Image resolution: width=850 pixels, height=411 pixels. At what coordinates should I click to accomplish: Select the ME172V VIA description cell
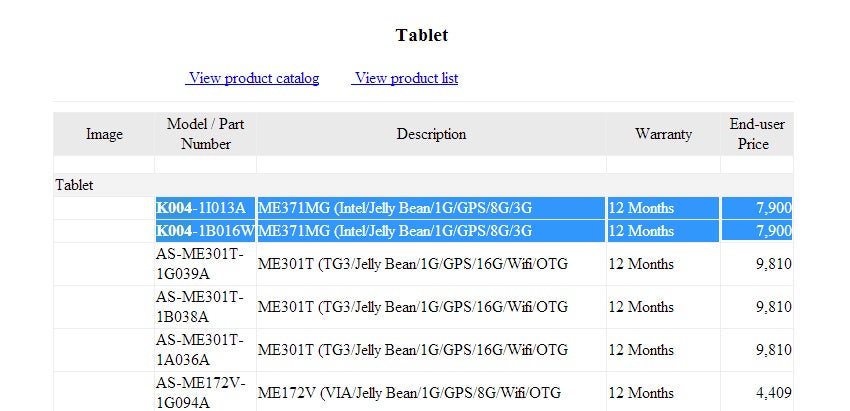[x=409, y=393]
